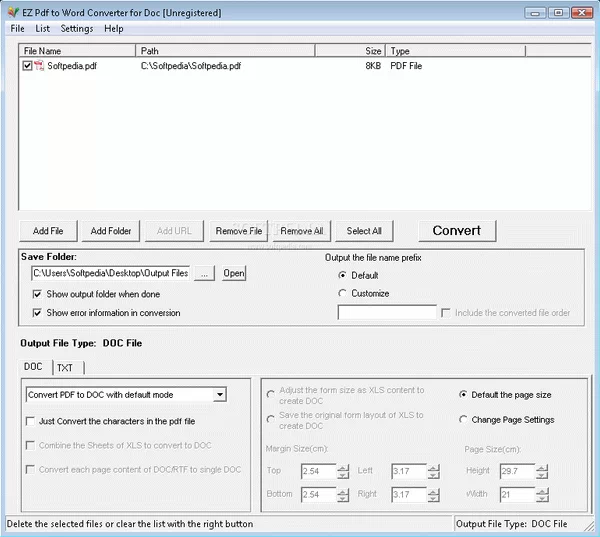Click the save folder path field
Viewport: 600px width, 537px height.
click(x=109, y=273)
